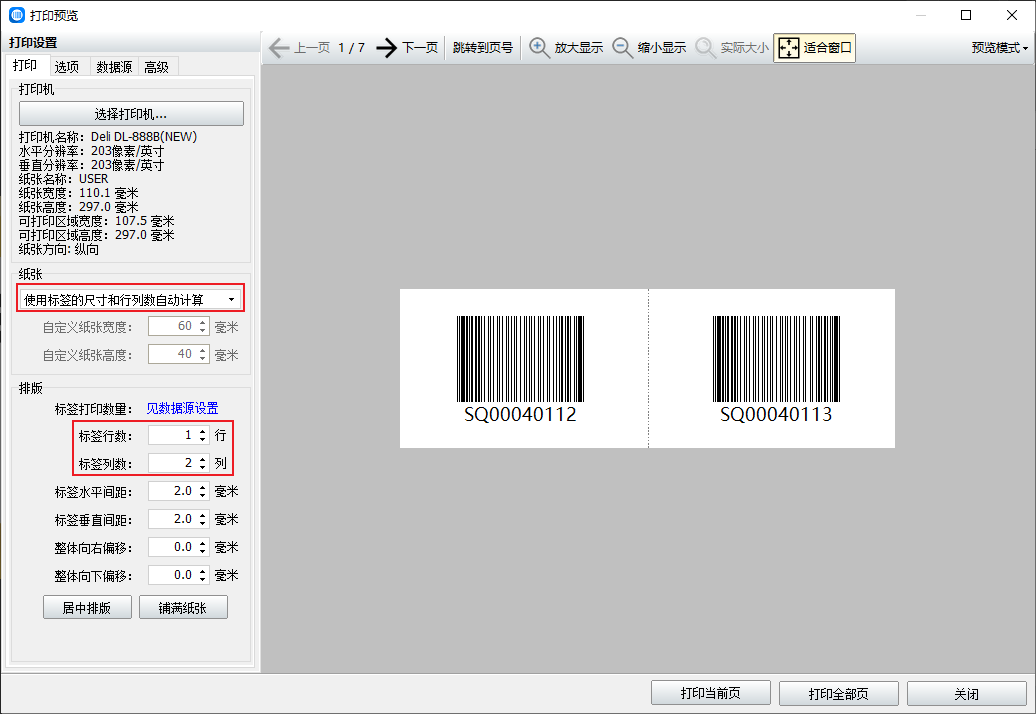Increase 整体向下偏移 with up arrow
Viewport: 1036px width, 714px height.
203,571
